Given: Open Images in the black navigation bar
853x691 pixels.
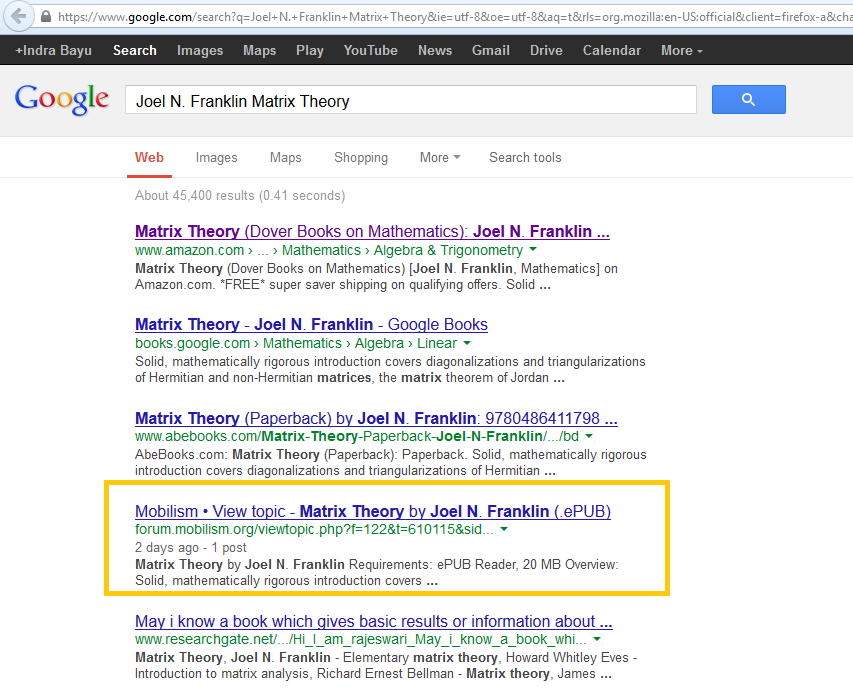Looking at the screenshot, I should (x=200, y=51).
